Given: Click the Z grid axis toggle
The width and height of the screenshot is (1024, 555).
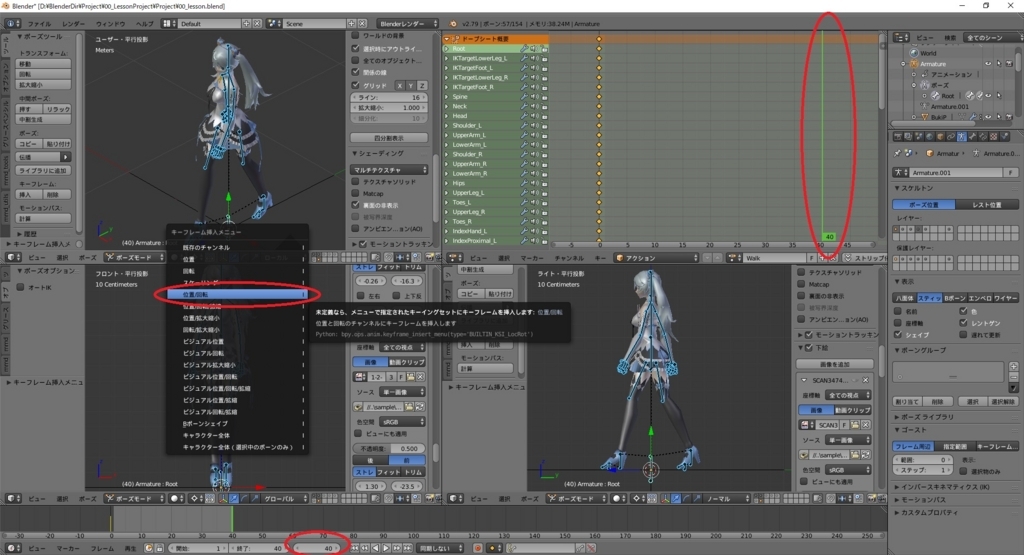Looking at the screenshot, I should click(422, 86).
